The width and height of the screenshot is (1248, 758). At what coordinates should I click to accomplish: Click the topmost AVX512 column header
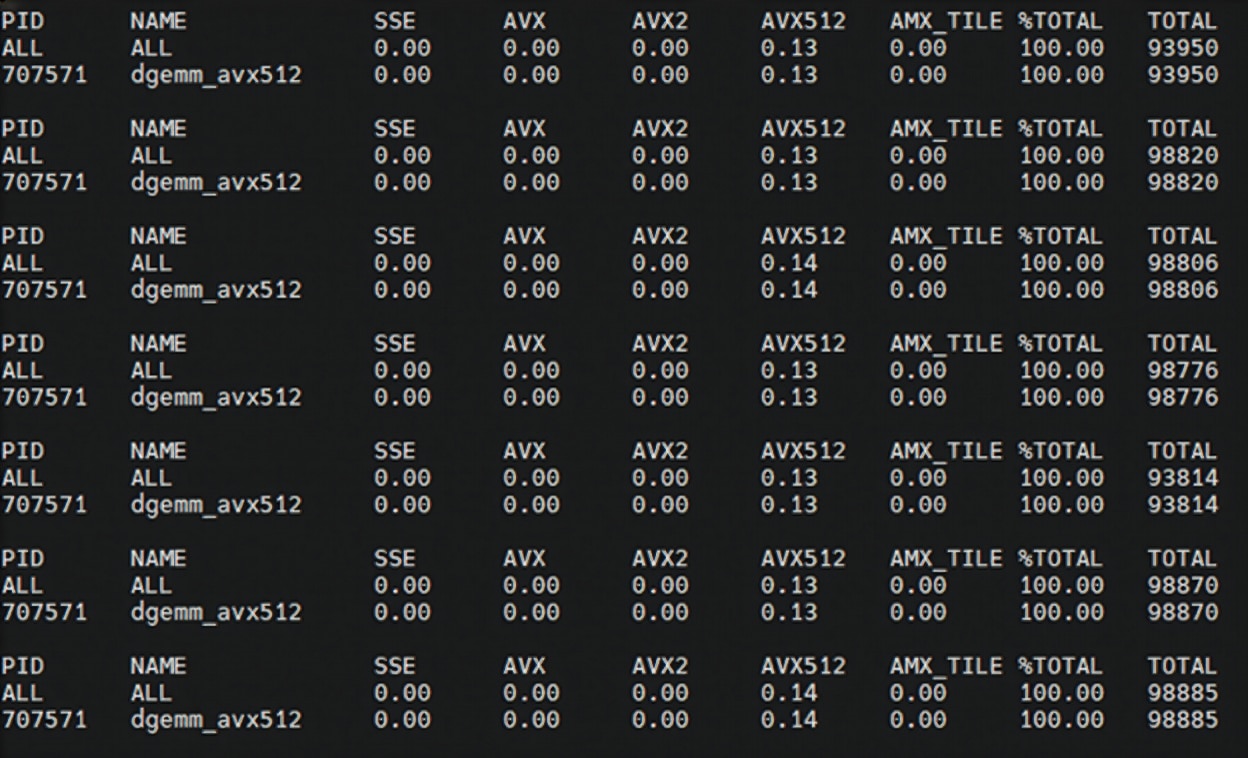802,21
